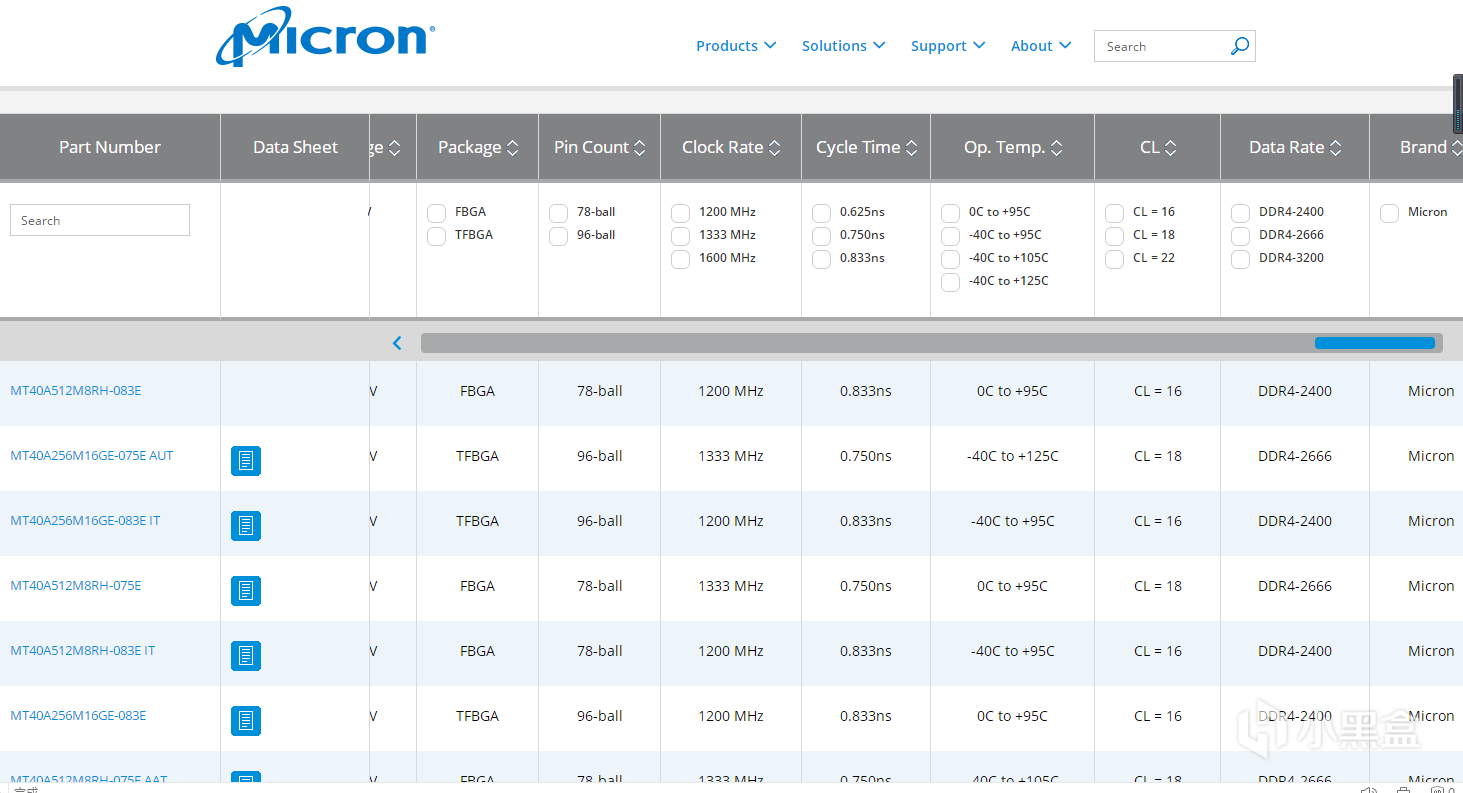Screen dimensions: 1463x793
Task: Open part MT40A256M16GE-083E IT link
Action: coord(85,521)
